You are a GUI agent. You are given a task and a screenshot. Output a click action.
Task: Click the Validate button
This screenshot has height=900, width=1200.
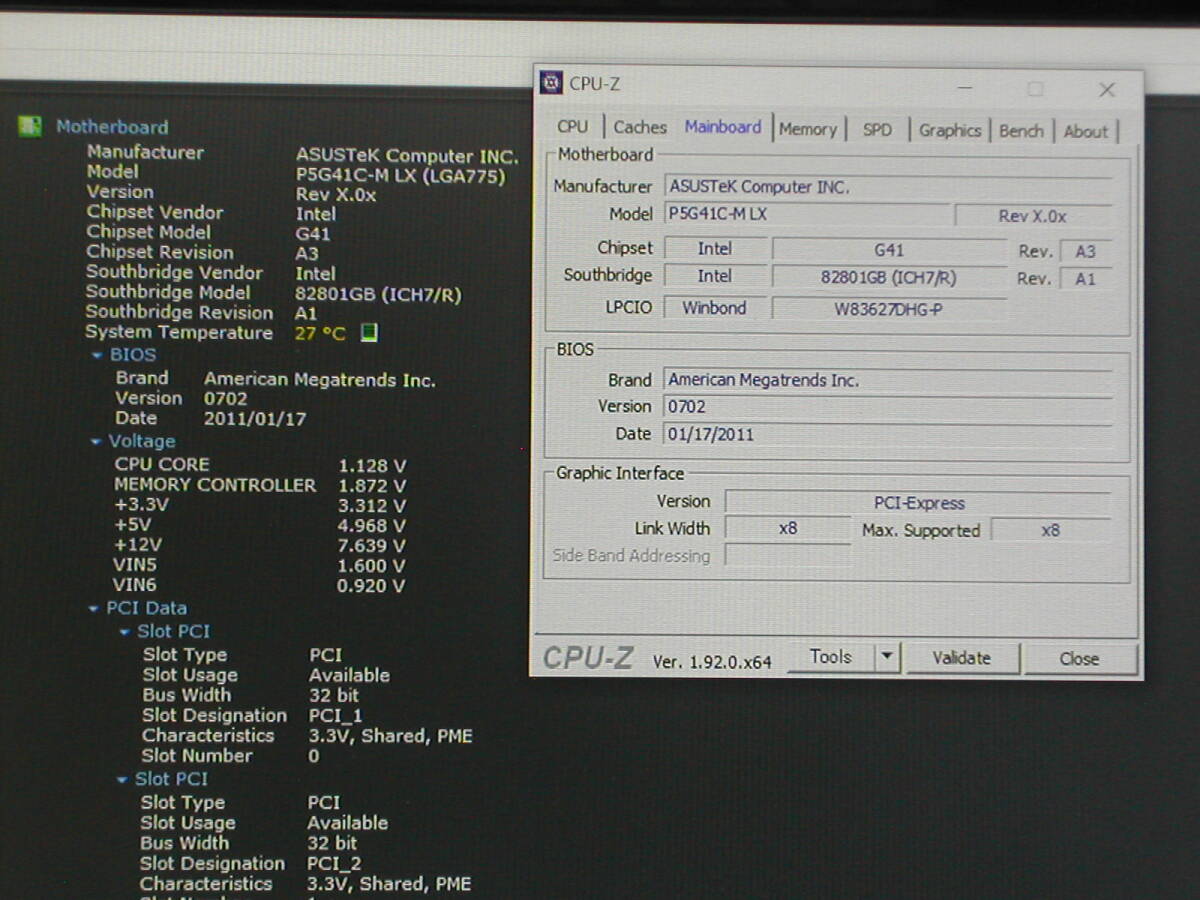(x=962, y=658)
